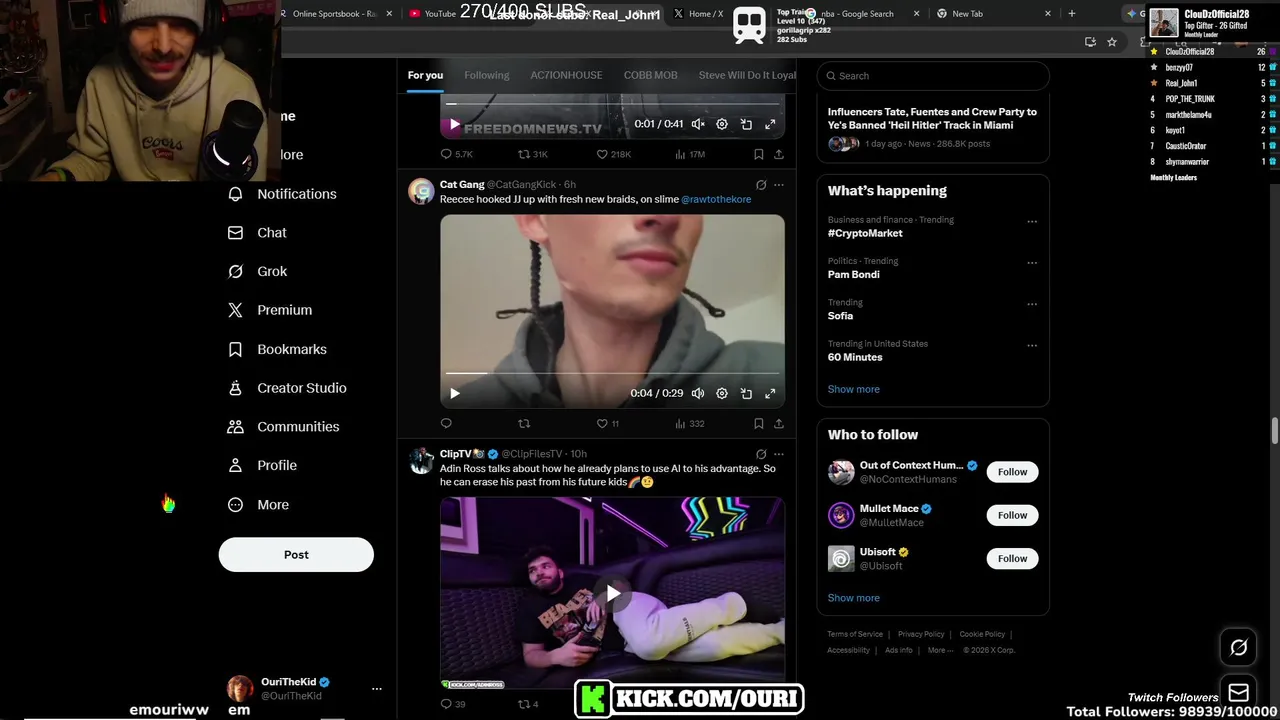Mute the braids video audio
The width and height of the screenshot is (1280, 720).
coord(698,393)
